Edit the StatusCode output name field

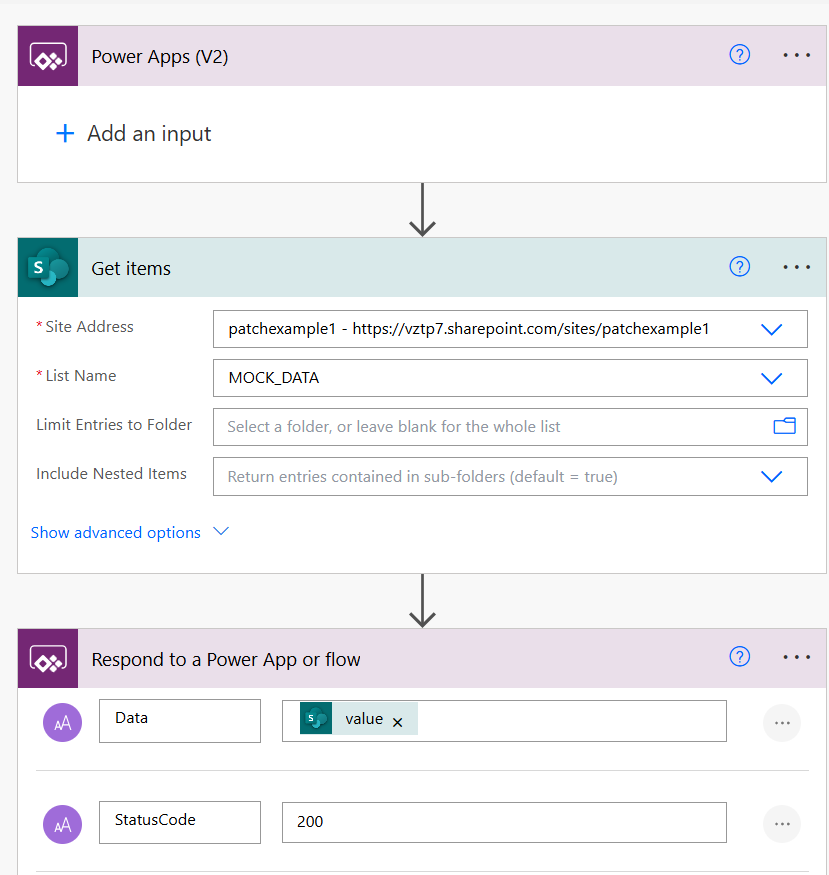tap(180, 823)
